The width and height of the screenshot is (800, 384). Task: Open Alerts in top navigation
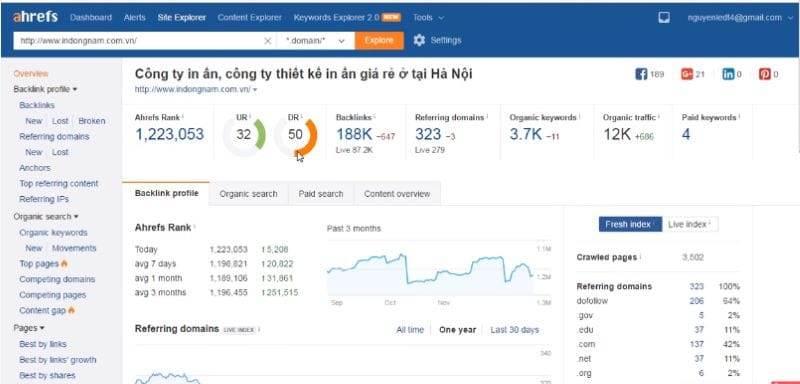tap(135, 17)
